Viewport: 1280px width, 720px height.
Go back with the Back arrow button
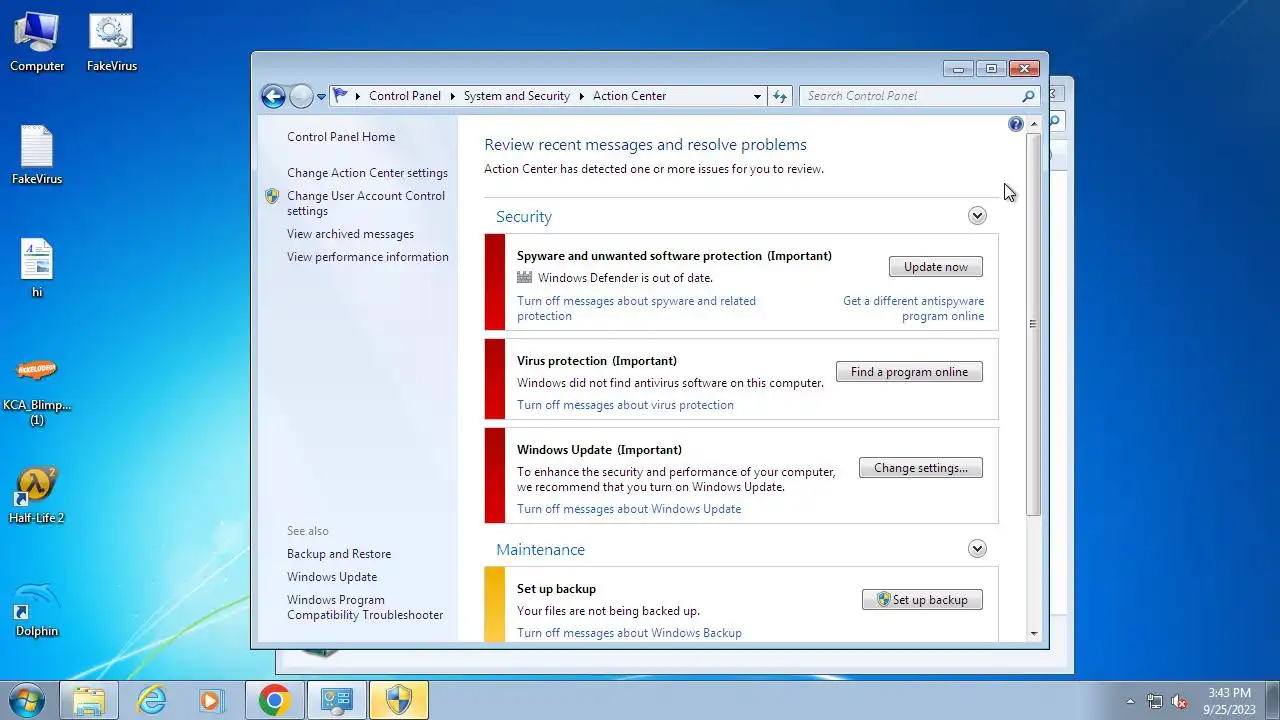click(x=273, y=96)
